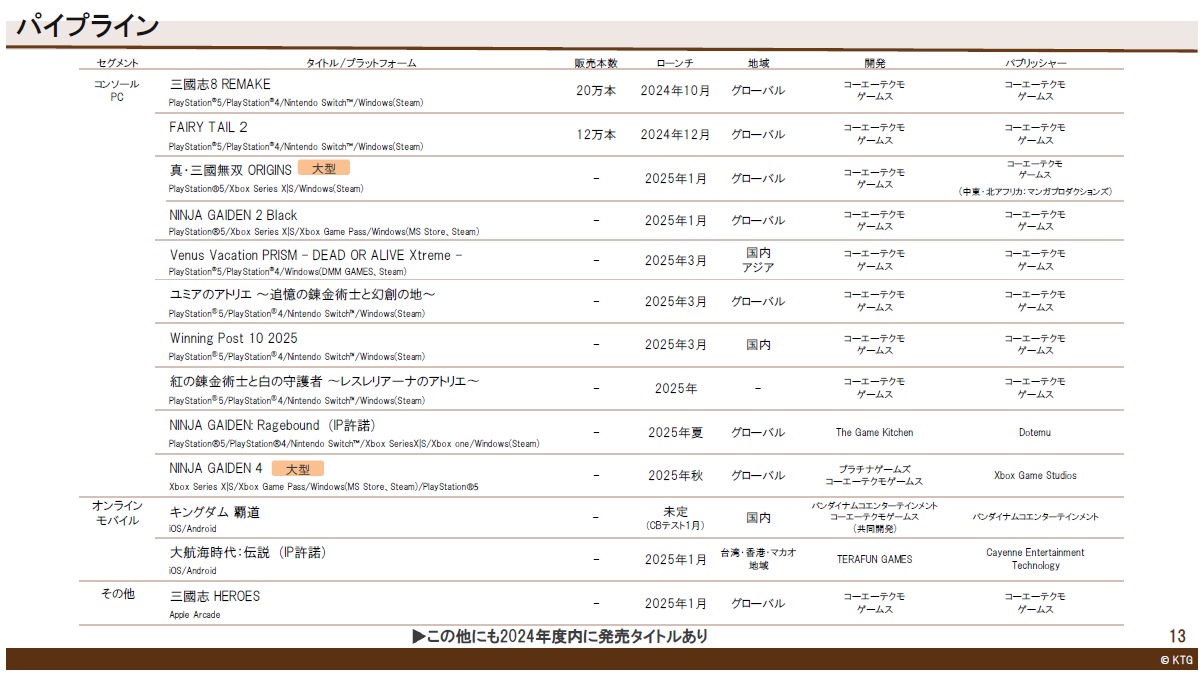Select the 20万本 sales figure
Viewport: 1203px width, 683px height.
pos(596,90)
